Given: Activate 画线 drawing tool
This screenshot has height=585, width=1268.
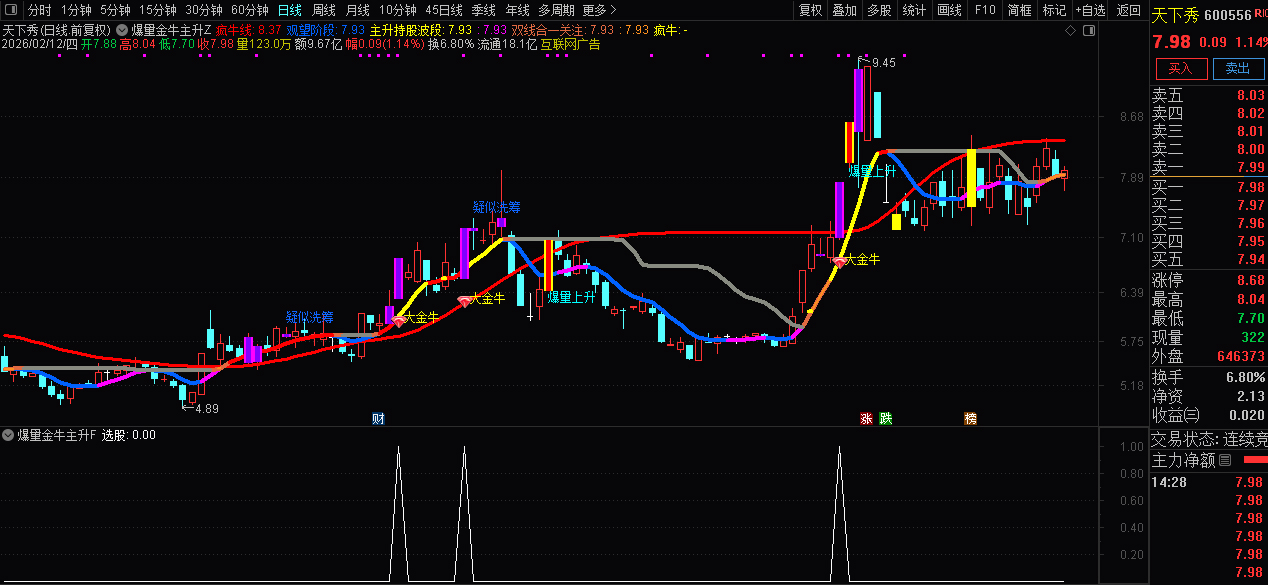Looking at the screenshot, I should coord(949,10).
